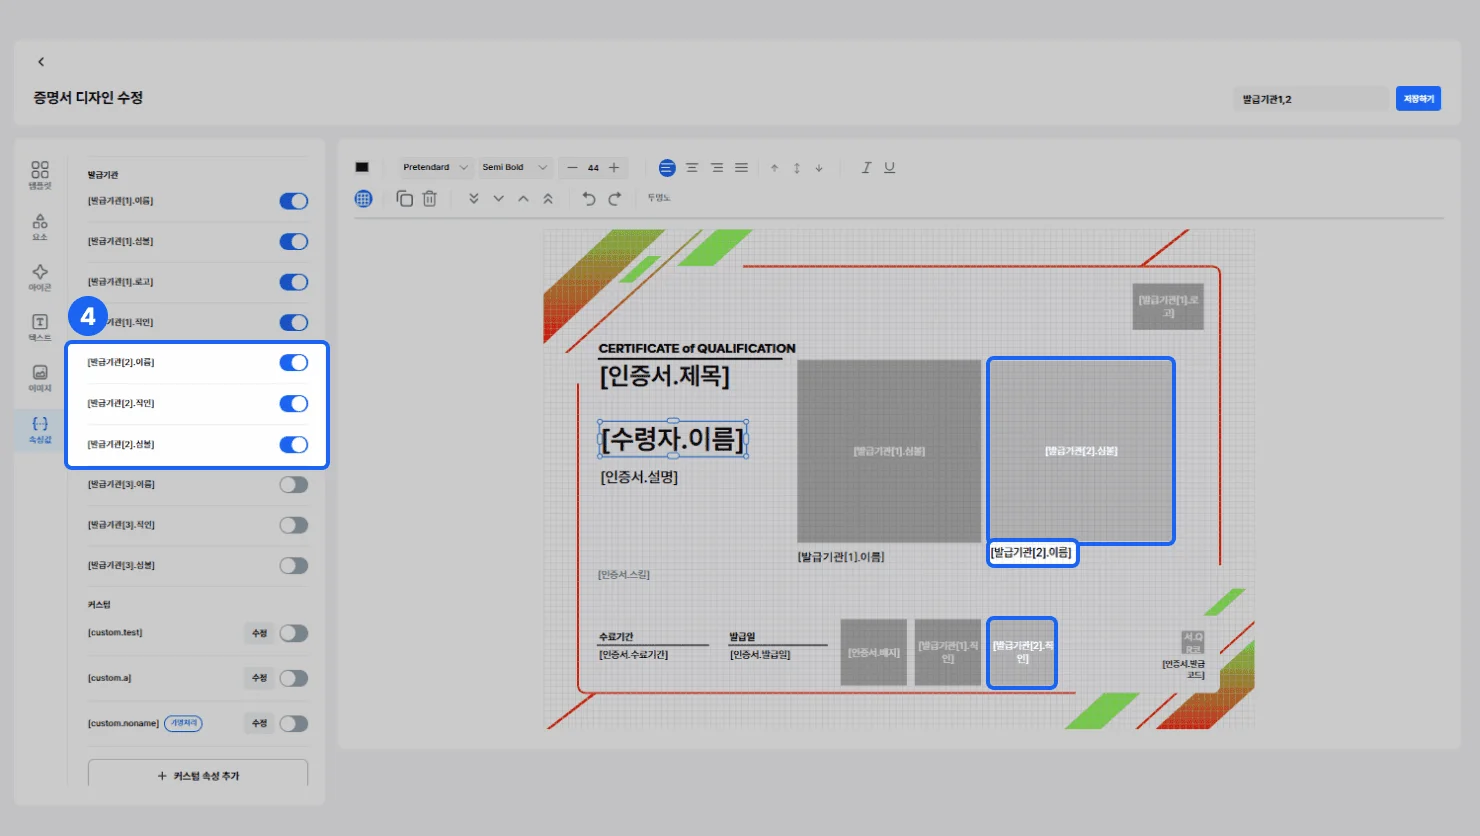Open the 텍스트 sidebar tab
This screenshot has height=836, width=1480.
[40, 327]
